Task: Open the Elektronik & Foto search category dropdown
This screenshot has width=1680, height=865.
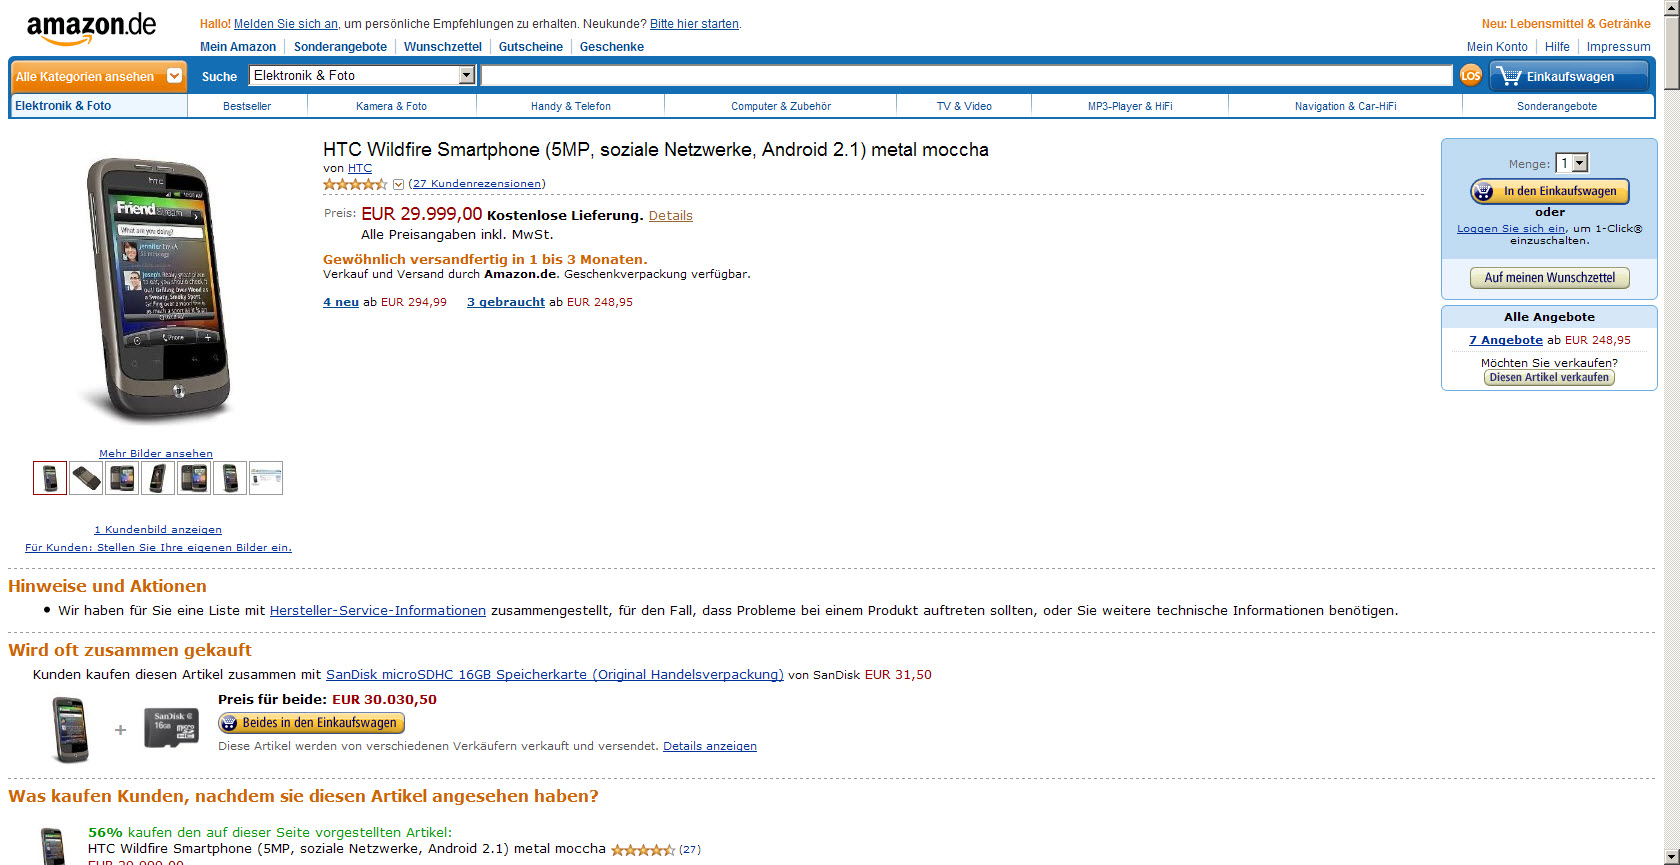Action: click(x=361, y=75)
